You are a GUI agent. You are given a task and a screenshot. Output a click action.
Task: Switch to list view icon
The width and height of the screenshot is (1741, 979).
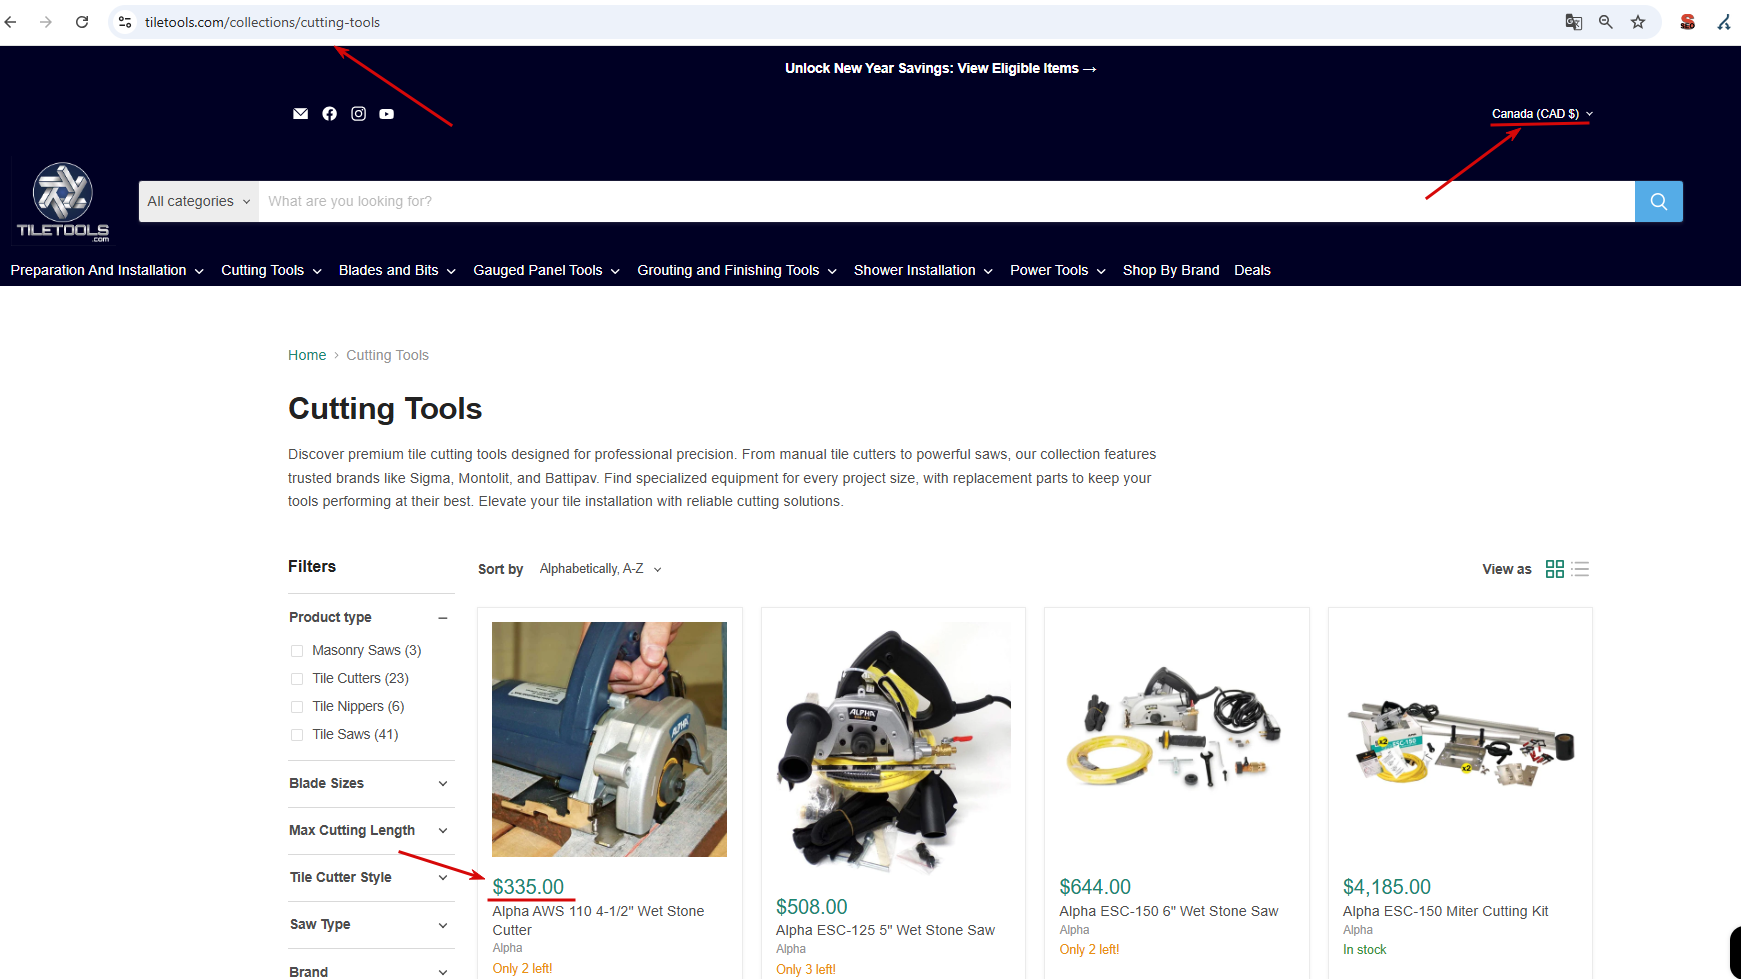[x=1580, y=569]
